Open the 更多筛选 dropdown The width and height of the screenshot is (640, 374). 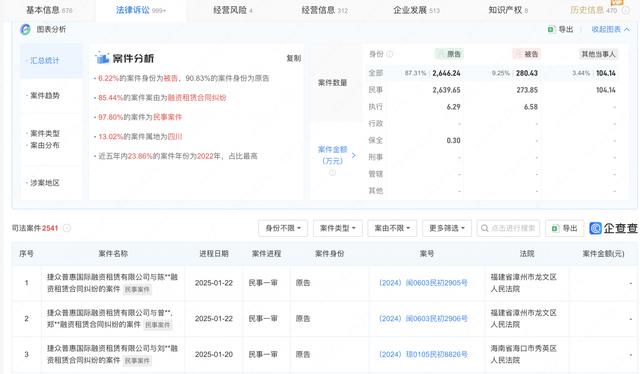[447, 228]
